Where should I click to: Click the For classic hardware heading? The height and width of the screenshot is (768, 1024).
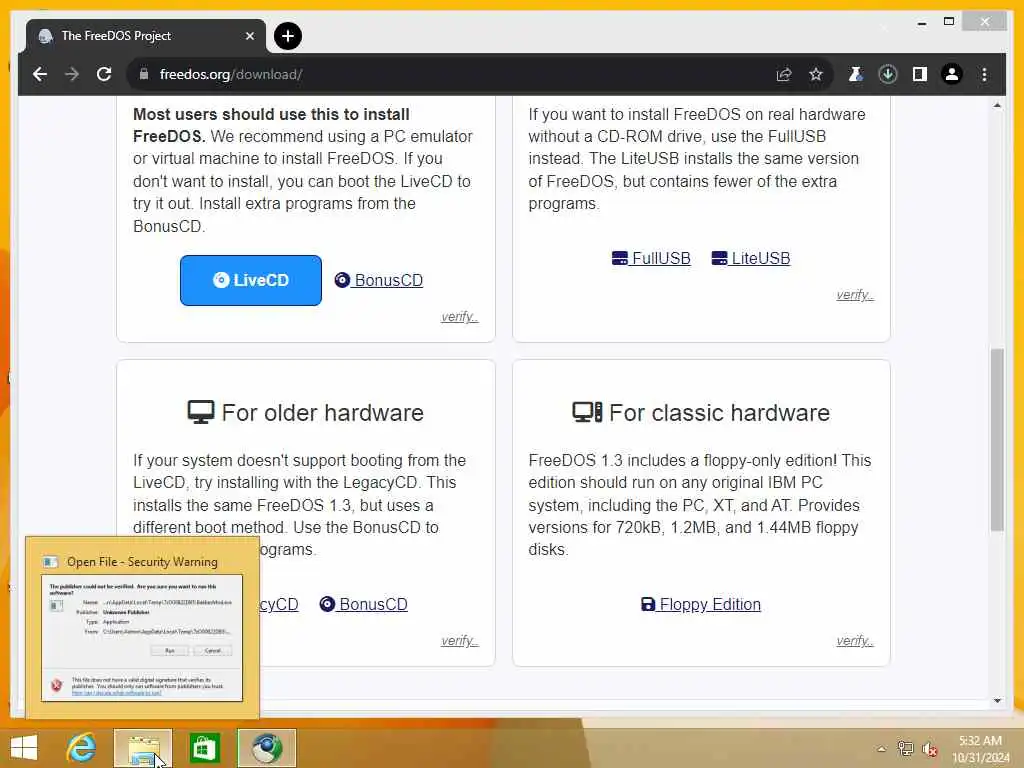tap(701, 413)
